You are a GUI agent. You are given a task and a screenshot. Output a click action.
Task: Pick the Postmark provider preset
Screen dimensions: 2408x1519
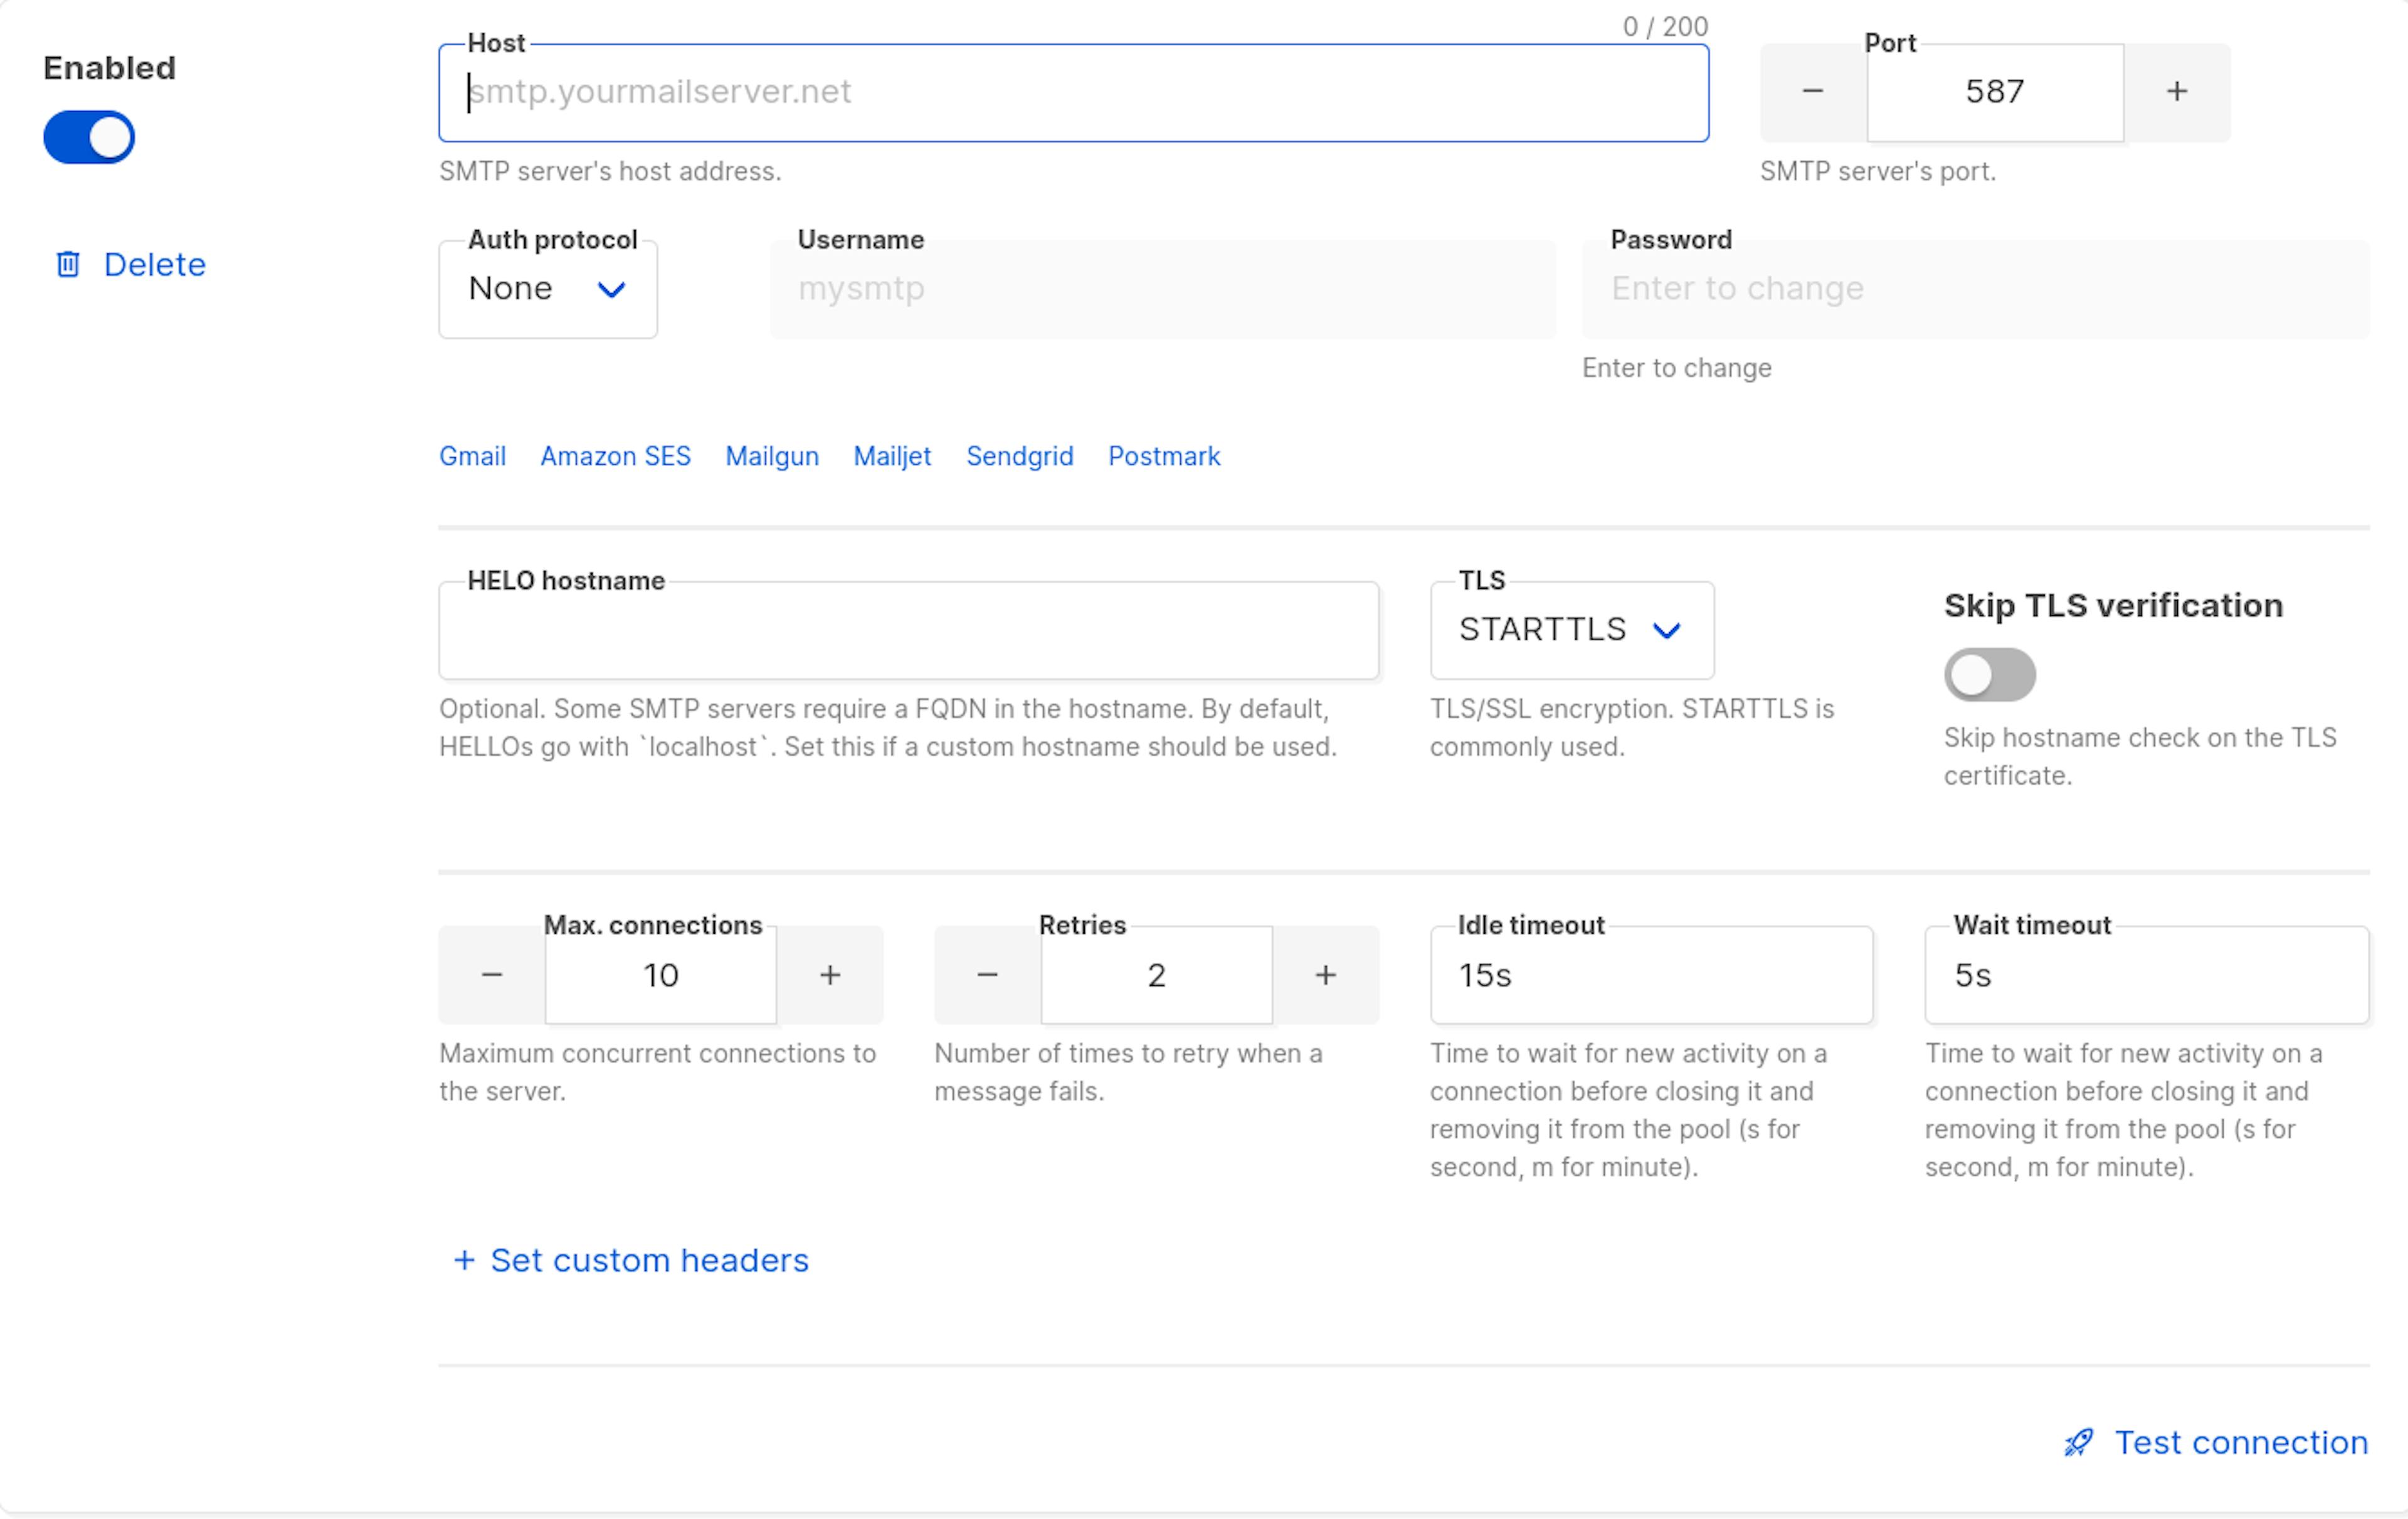click(x=1164, y=456)
